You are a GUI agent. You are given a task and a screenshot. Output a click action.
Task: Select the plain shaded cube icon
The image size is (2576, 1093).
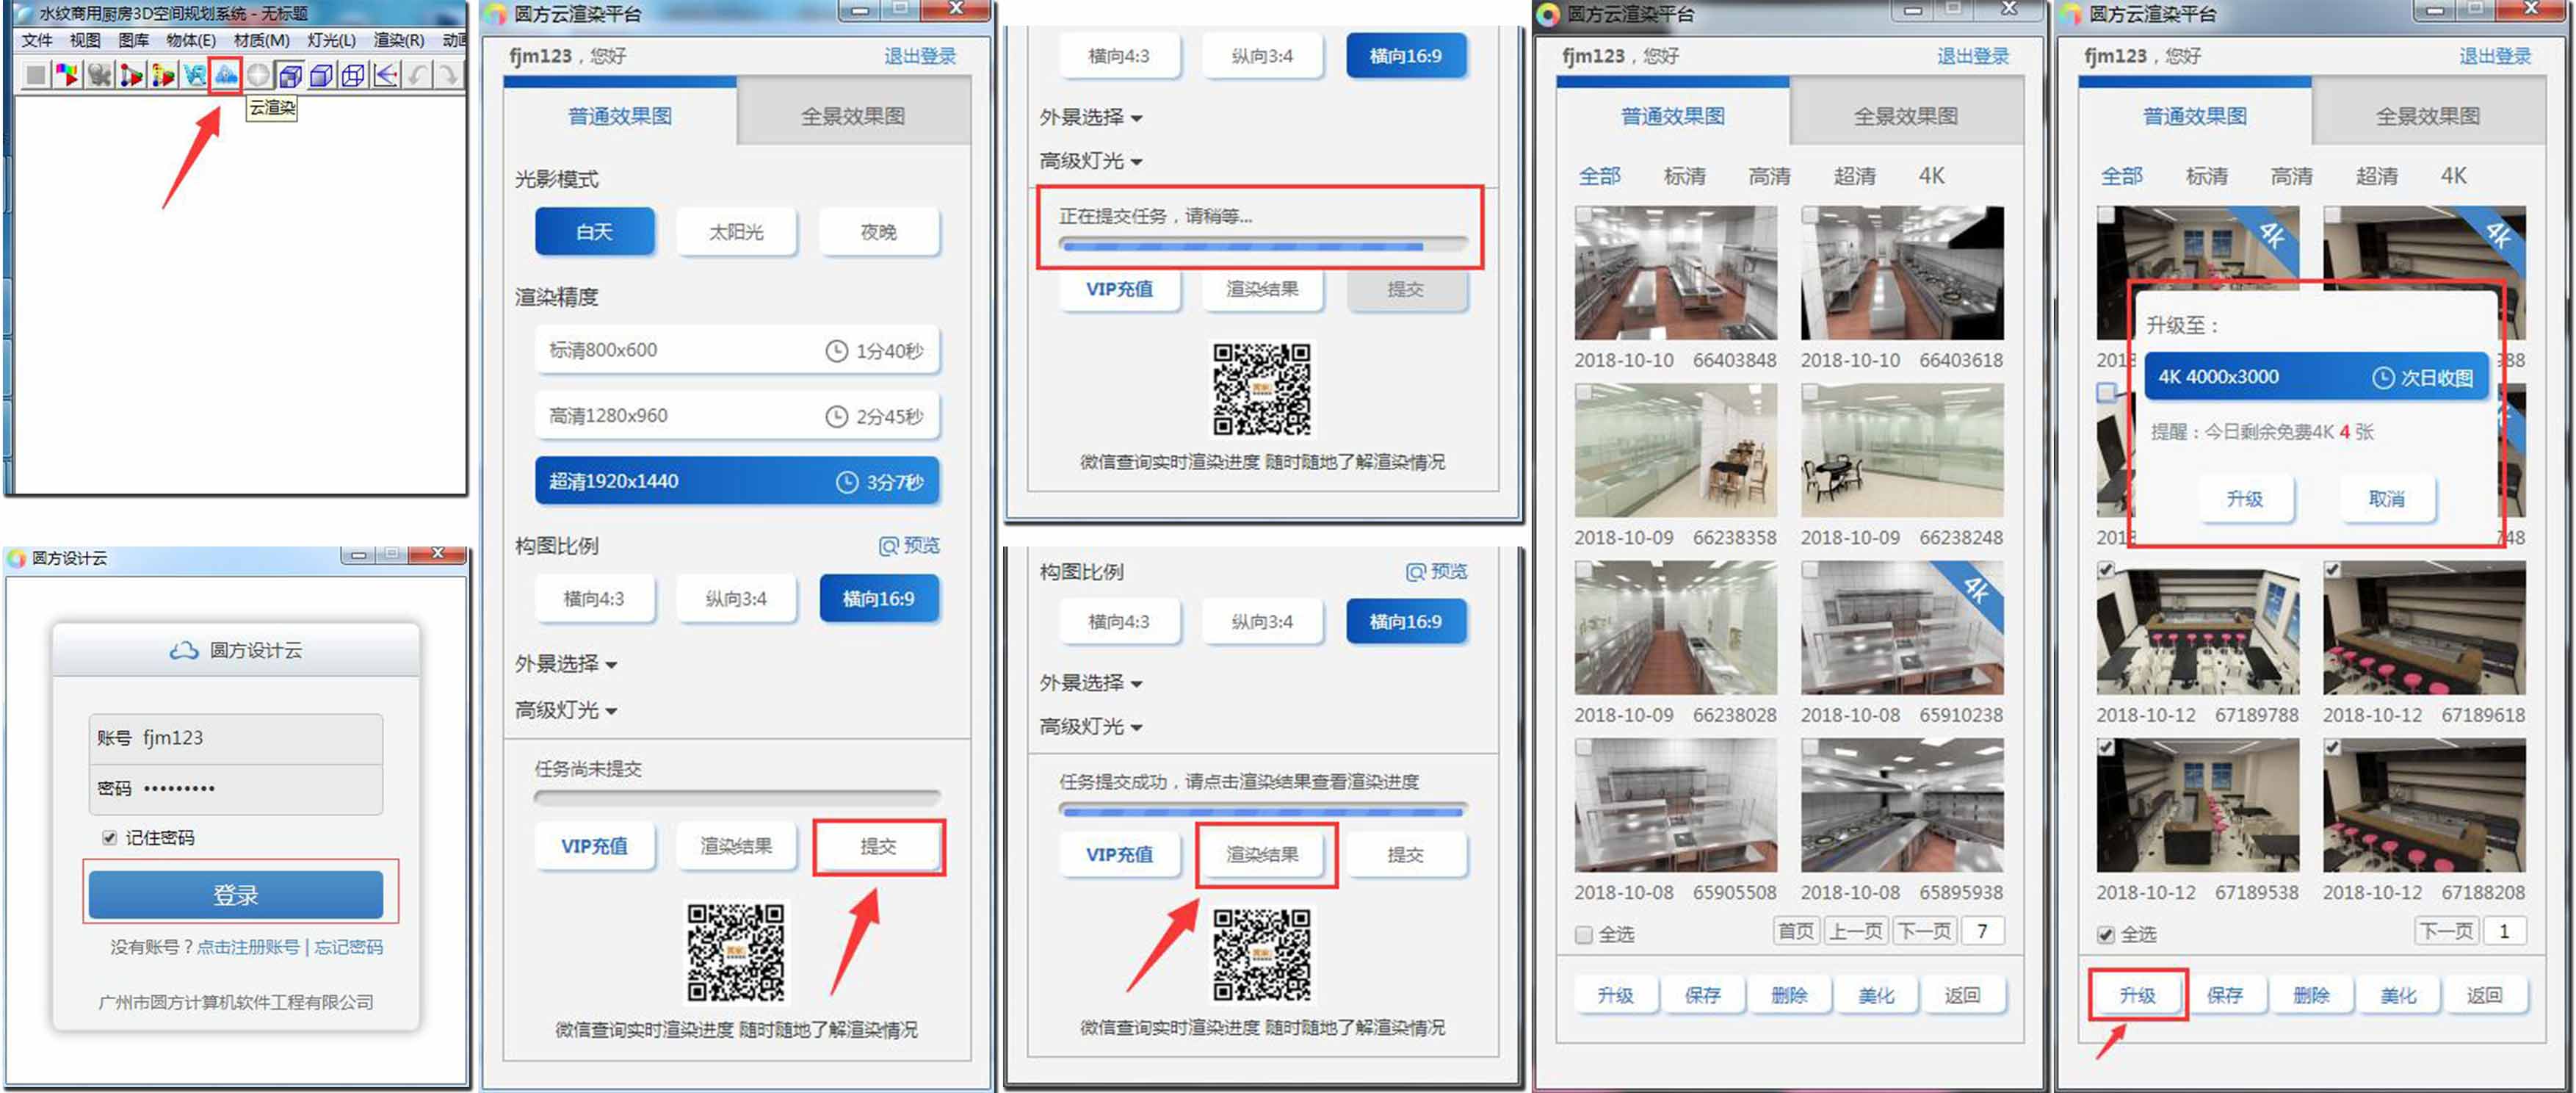(x=322, y=75)
